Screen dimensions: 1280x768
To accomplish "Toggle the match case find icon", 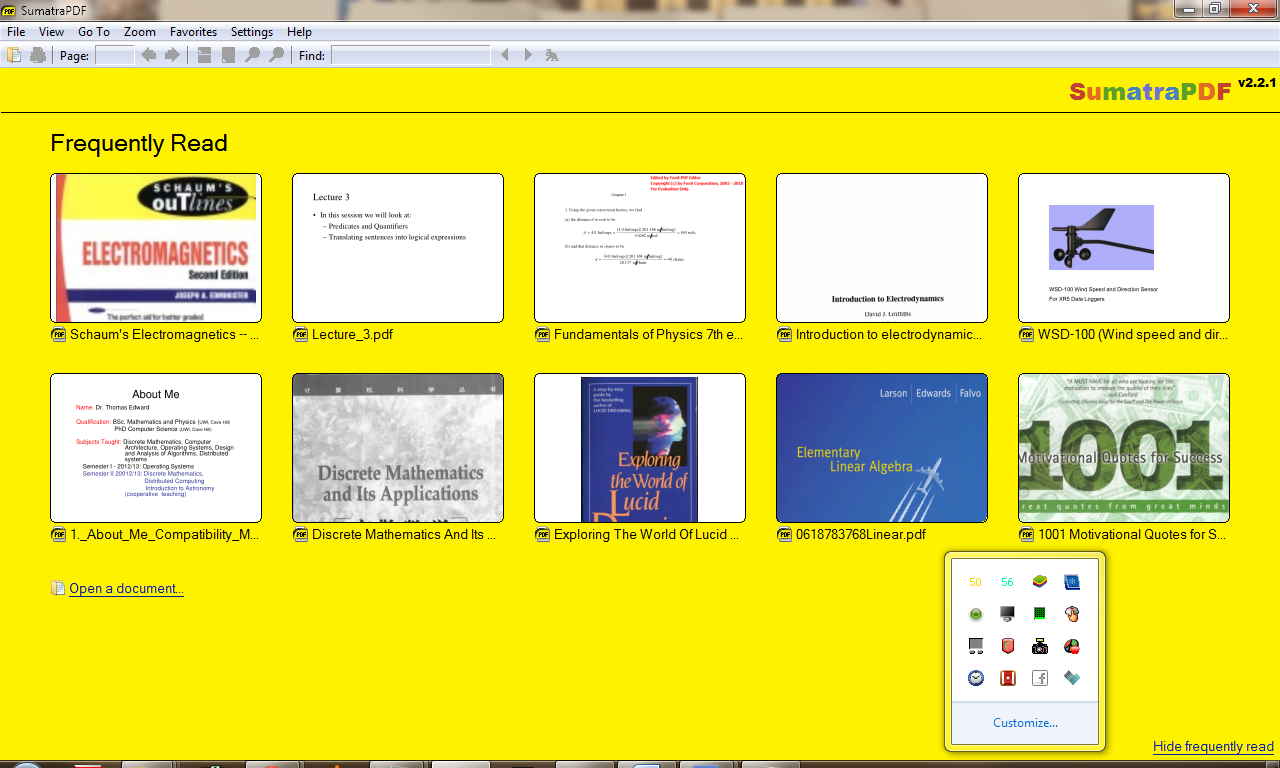I will coord(552,55).
